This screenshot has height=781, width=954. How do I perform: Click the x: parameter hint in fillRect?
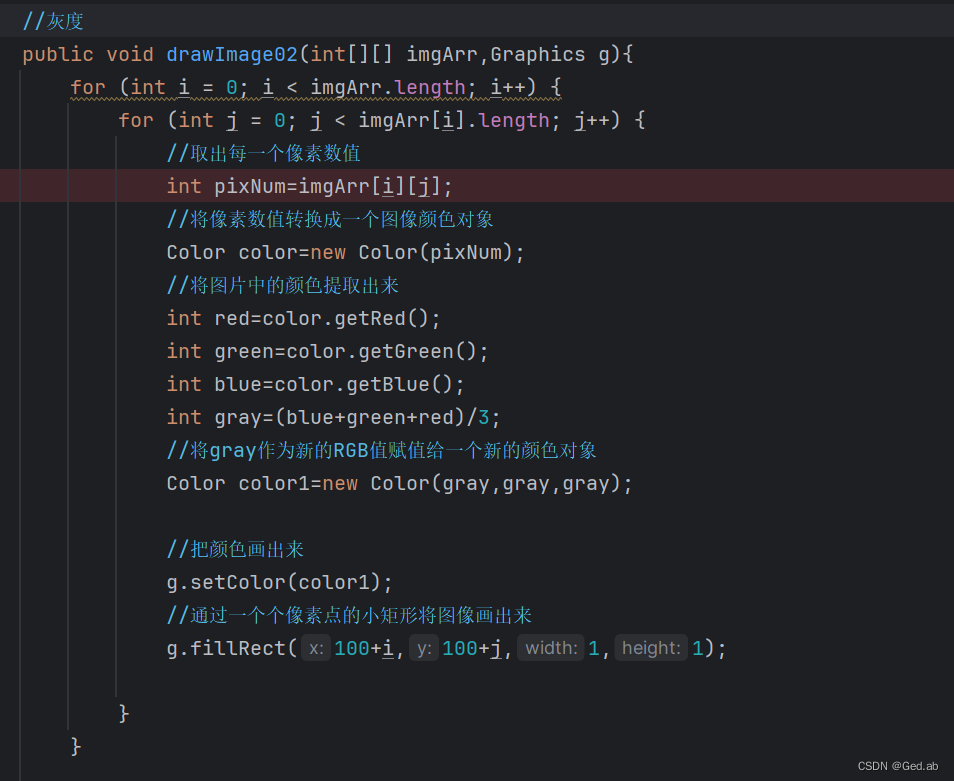point(316,648)
